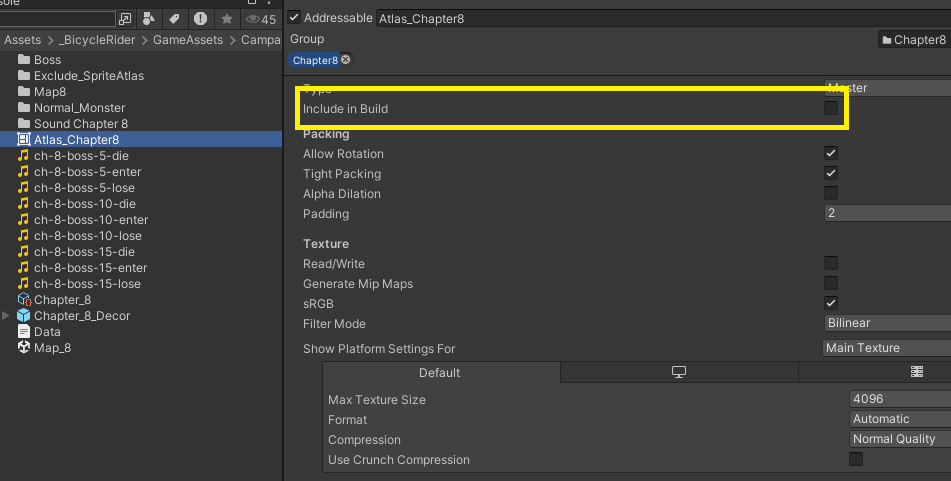Image resolution: width=951 pixels, height=481 pixels.
Task: Open search-by-type filter icon in Project toolbar
Action: [149, 19]
